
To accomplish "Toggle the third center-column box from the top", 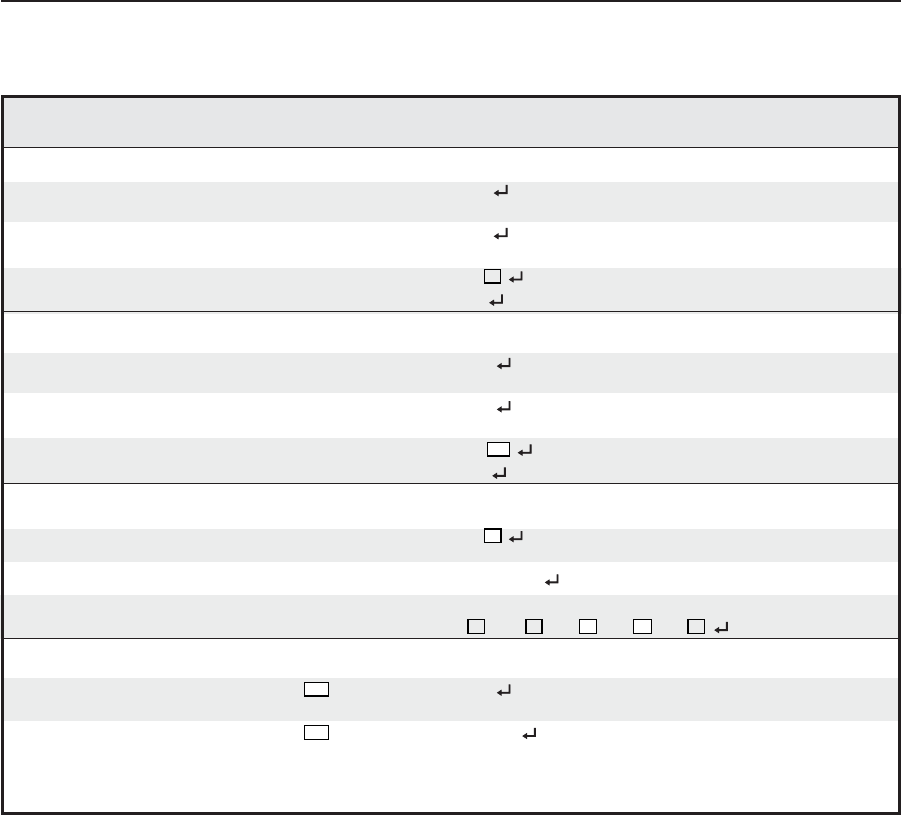I will [491, 538].
